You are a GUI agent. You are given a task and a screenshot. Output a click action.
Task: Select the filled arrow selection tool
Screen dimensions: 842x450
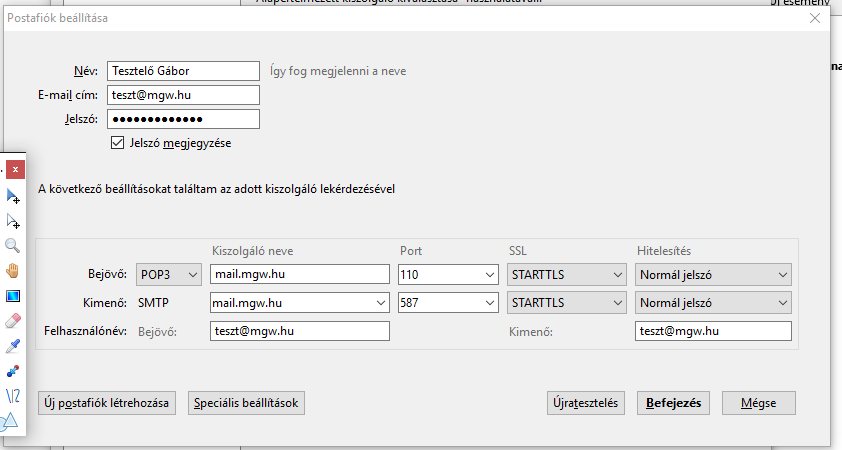coord(14,196)
